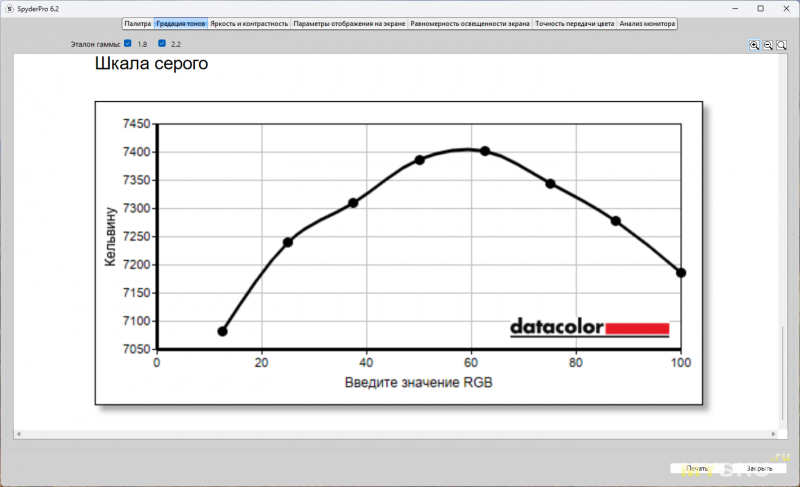Open the Палитра tab
This screenshot has height=487, width=800.
[x=137, y=23]
